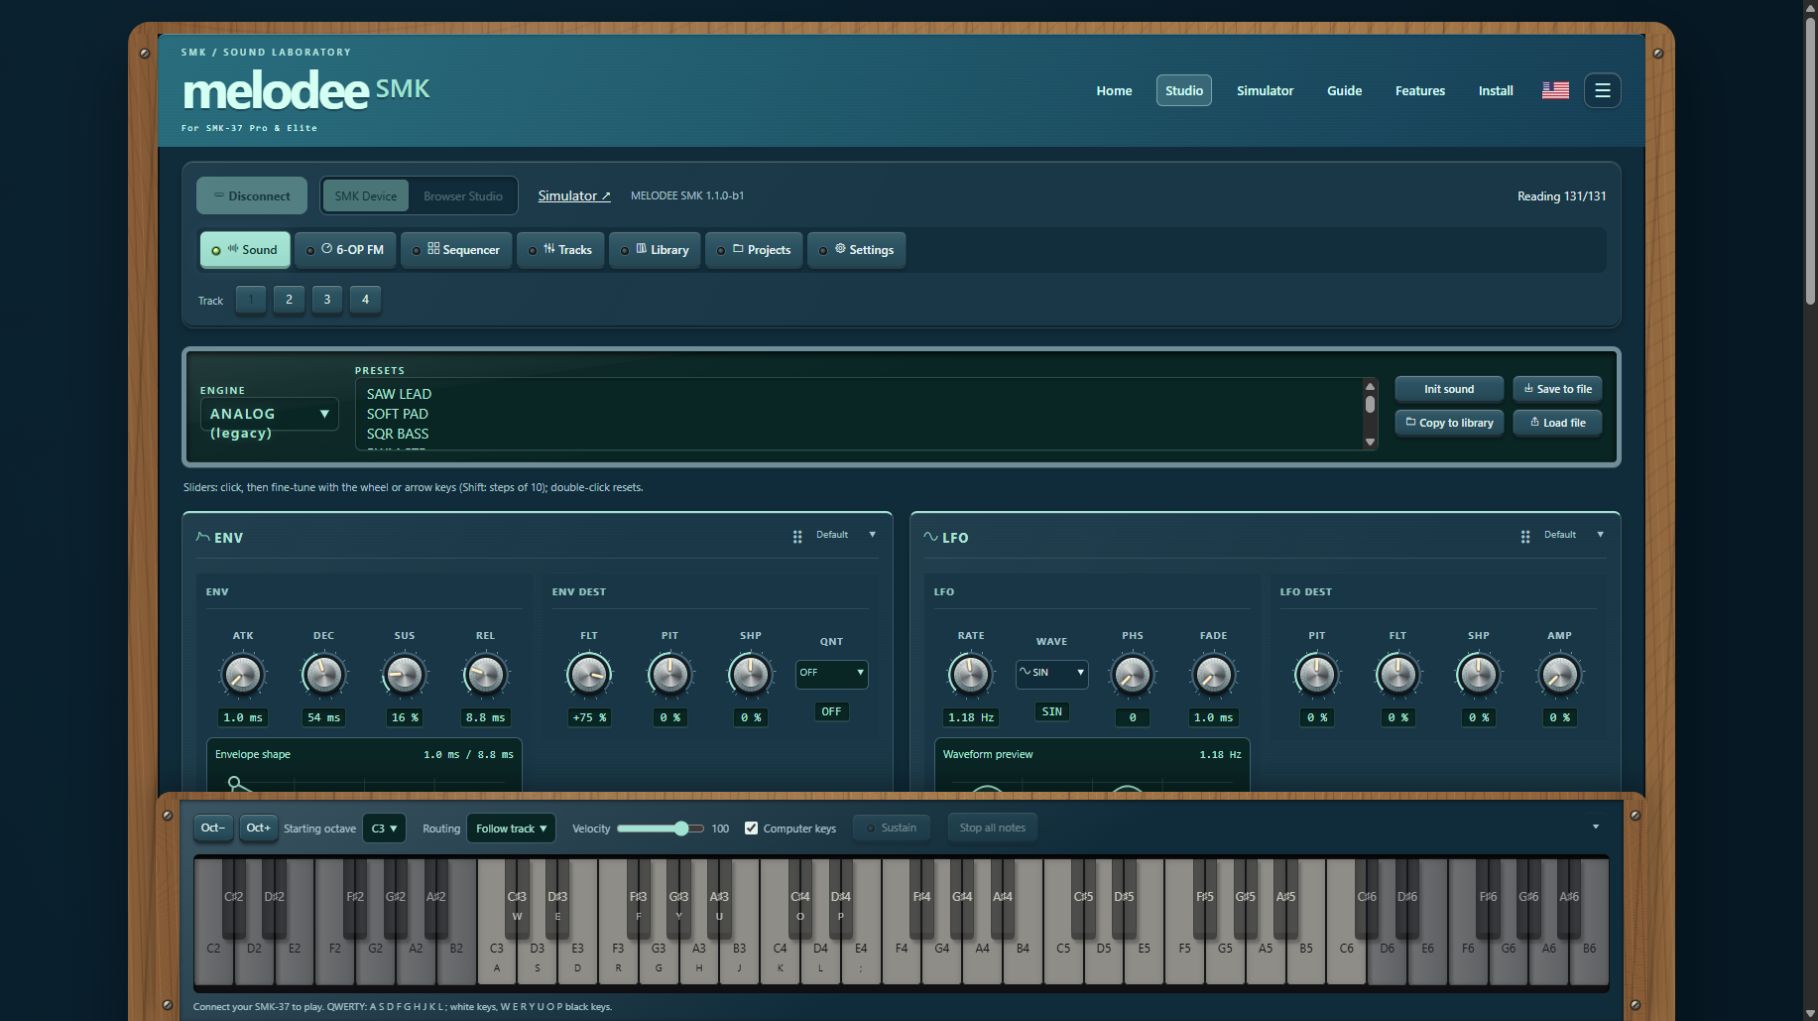
Task: Open the QNT OFF dropdown
Action: (x=831, y=673)
